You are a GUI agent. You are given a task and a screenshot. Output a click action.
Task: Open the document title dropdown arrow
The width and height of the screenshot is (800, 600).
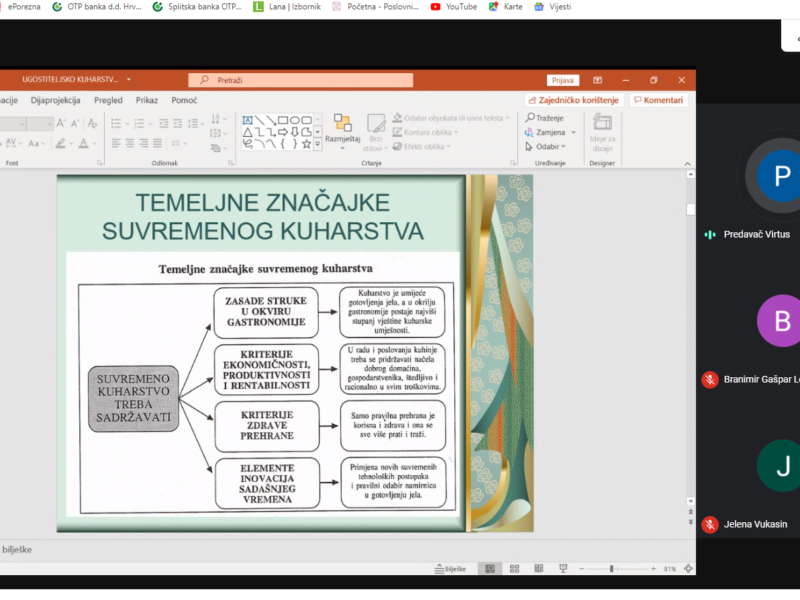129,80
